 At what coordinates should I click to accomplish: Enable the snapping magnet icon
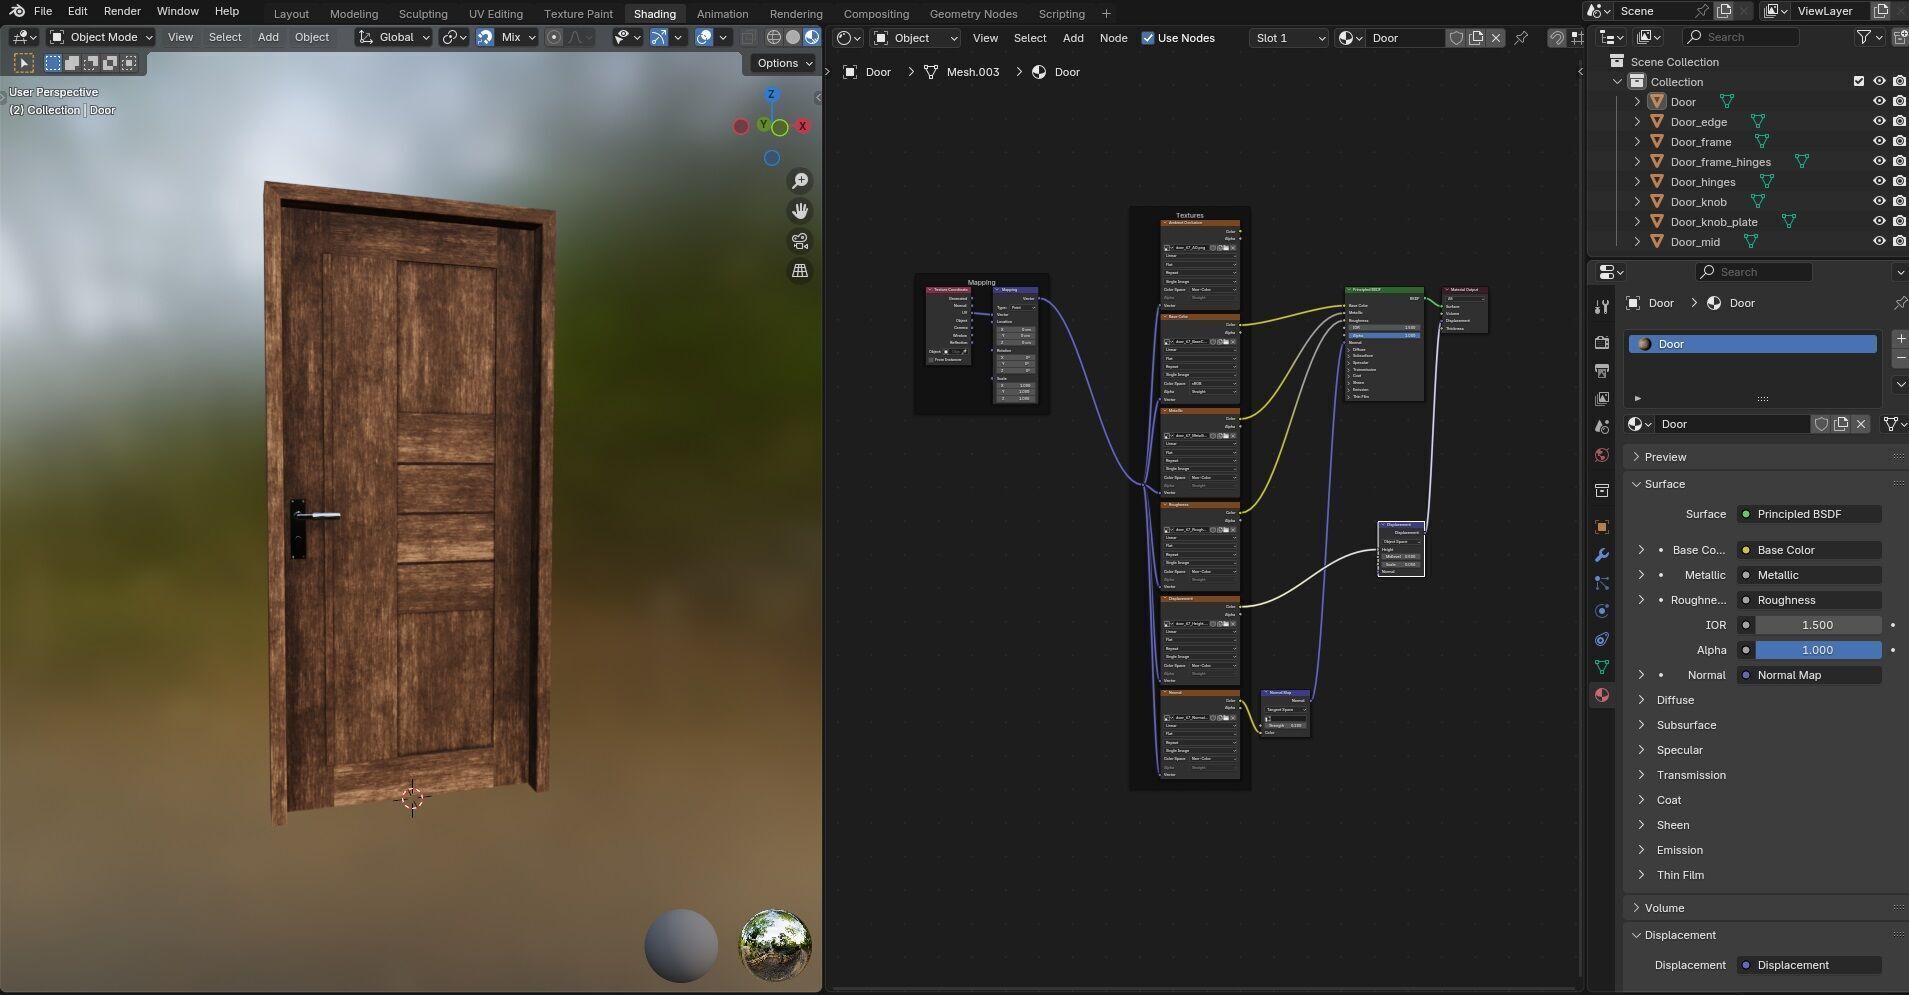click(485, 37)
